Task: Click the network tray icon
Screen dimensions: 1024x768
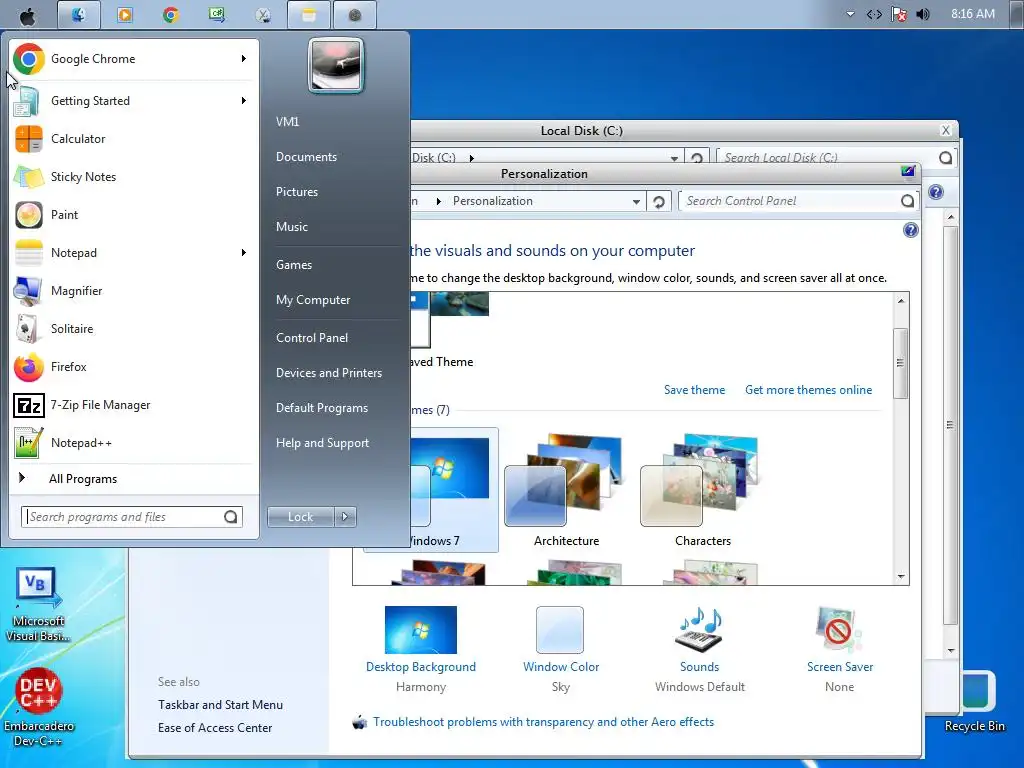Action: [x=874, y=14]
